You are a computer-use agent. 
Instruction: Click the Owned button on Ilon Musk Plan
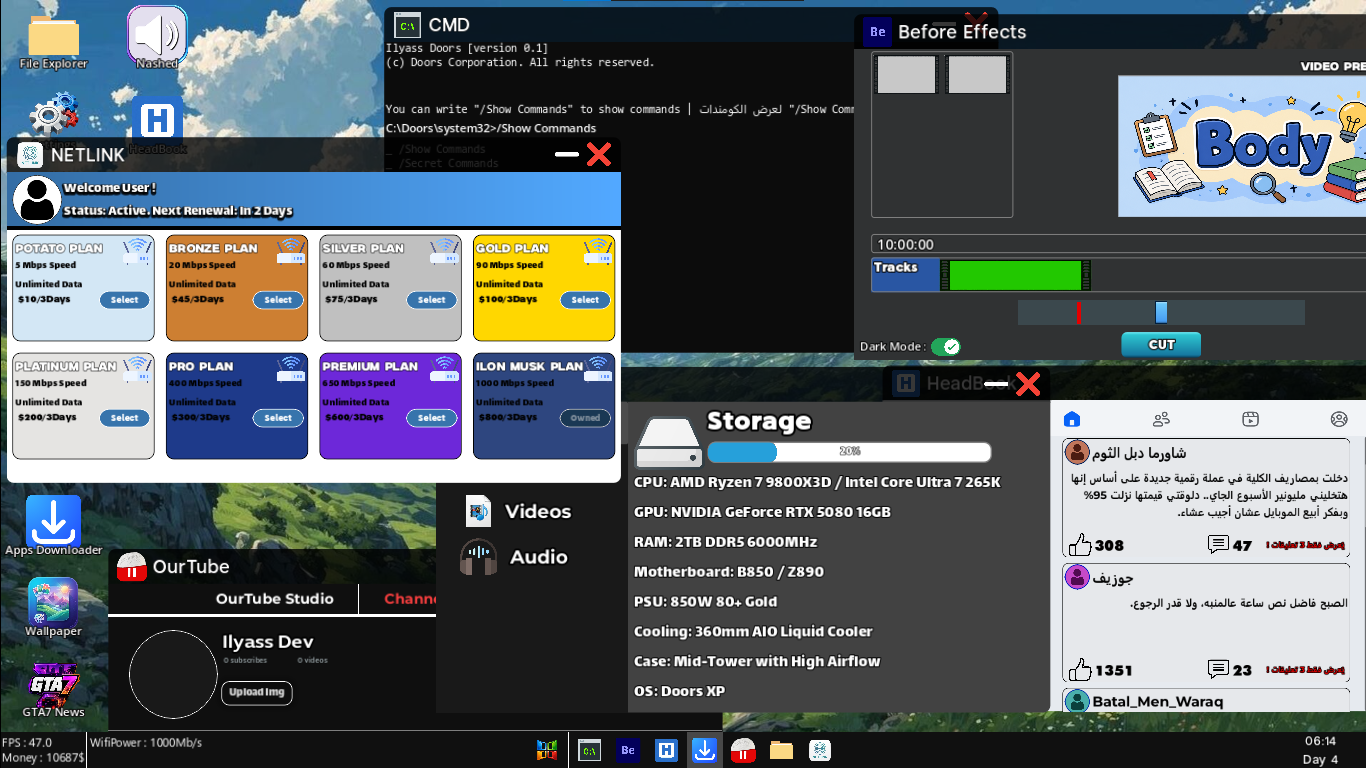coord(585,418)
